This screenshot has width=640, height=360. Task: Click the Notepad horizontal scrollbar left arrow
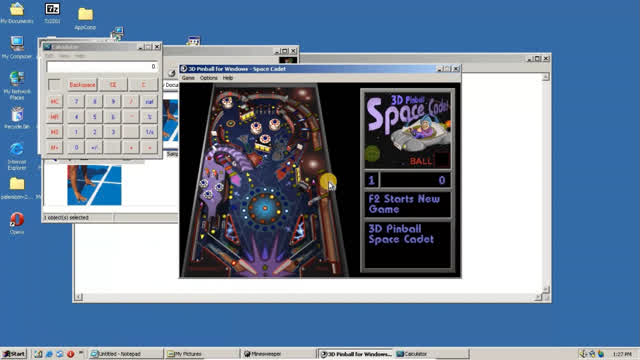point(79,297)
